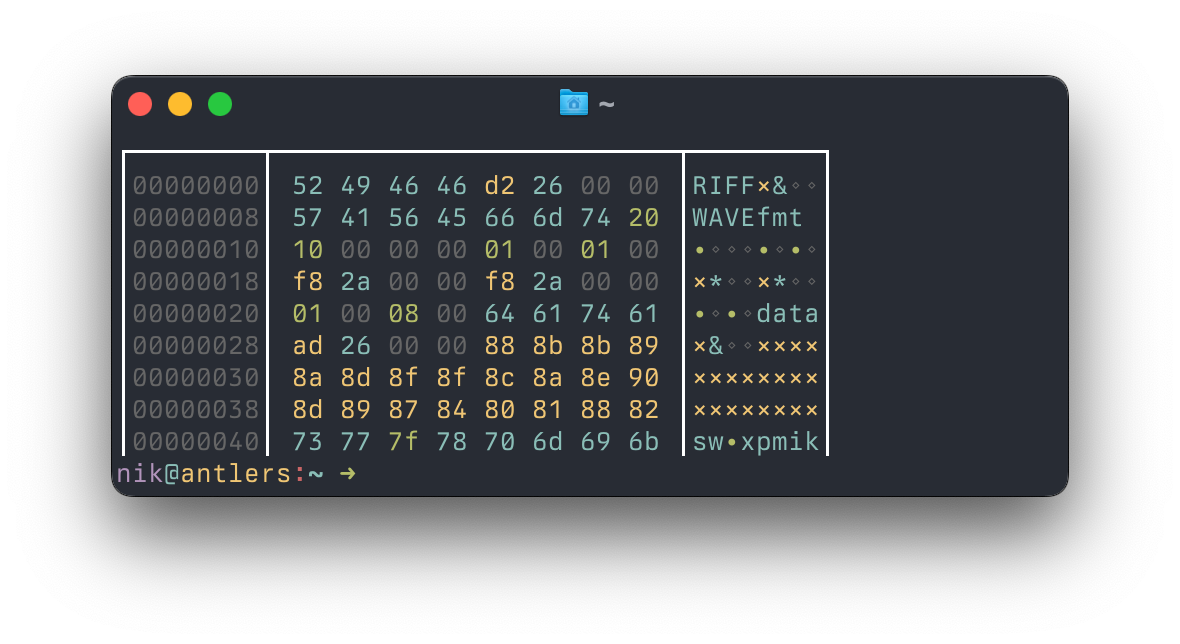Maximize window using the green button
1180x644 pixels.
(220, 104)
